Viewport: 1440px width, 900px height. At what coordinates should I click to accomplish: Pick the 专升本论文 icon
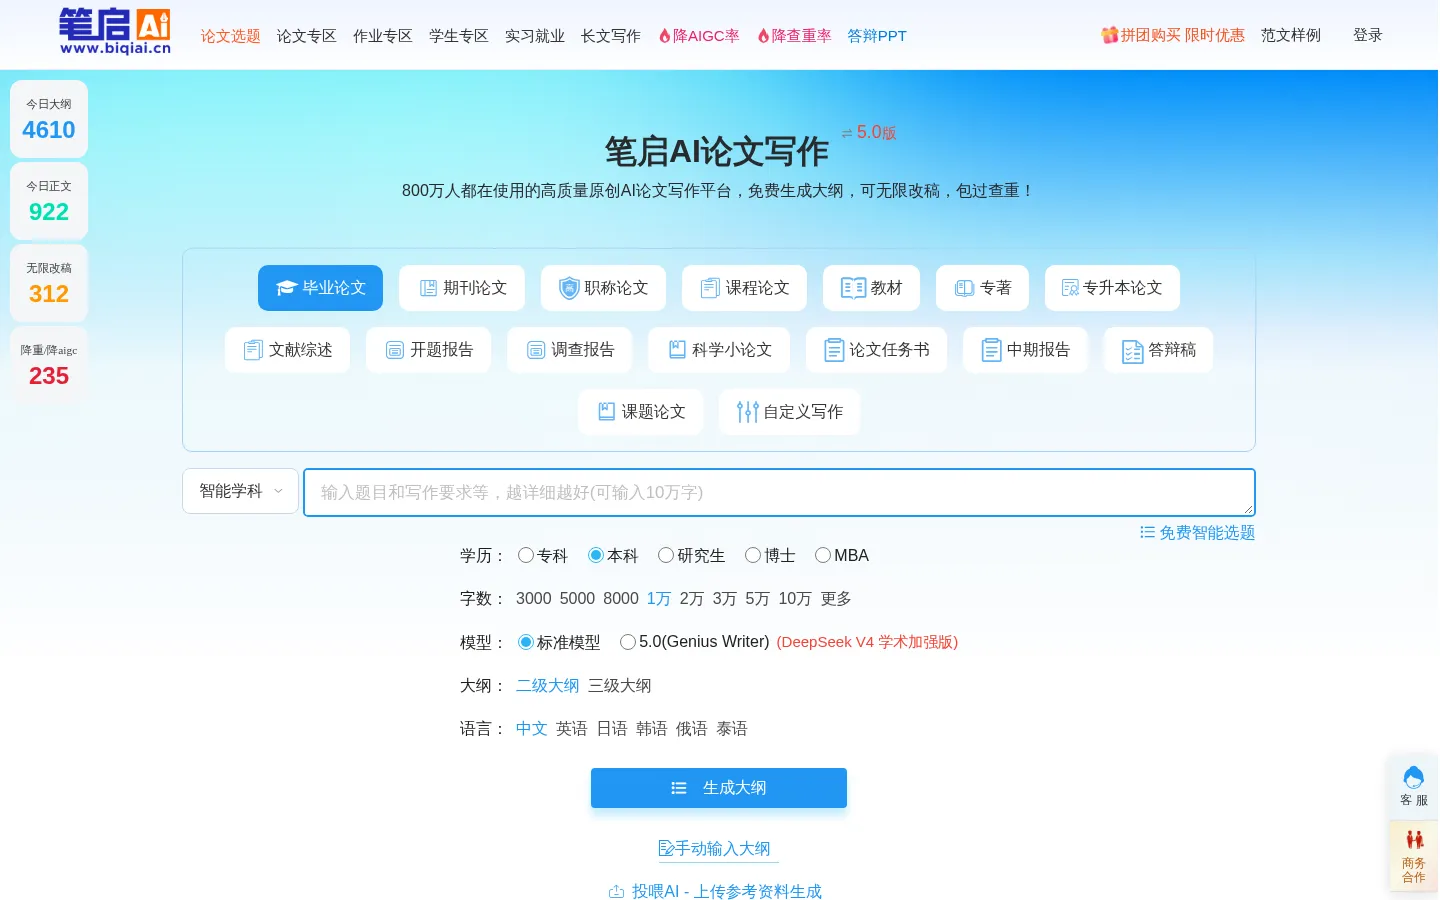click(x=1070, y=288)
